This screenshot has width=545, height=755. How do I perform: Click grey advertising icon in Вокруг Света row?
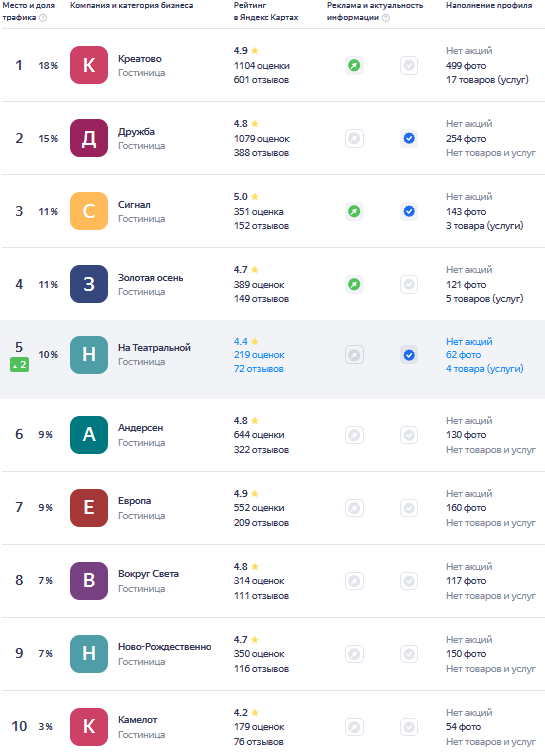pos(354,581)
